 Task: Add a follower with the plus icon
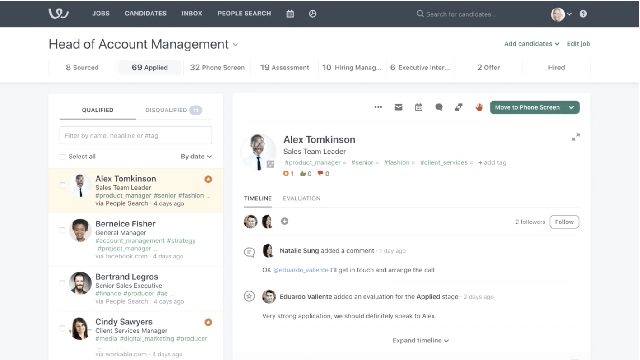click(284, 221)
